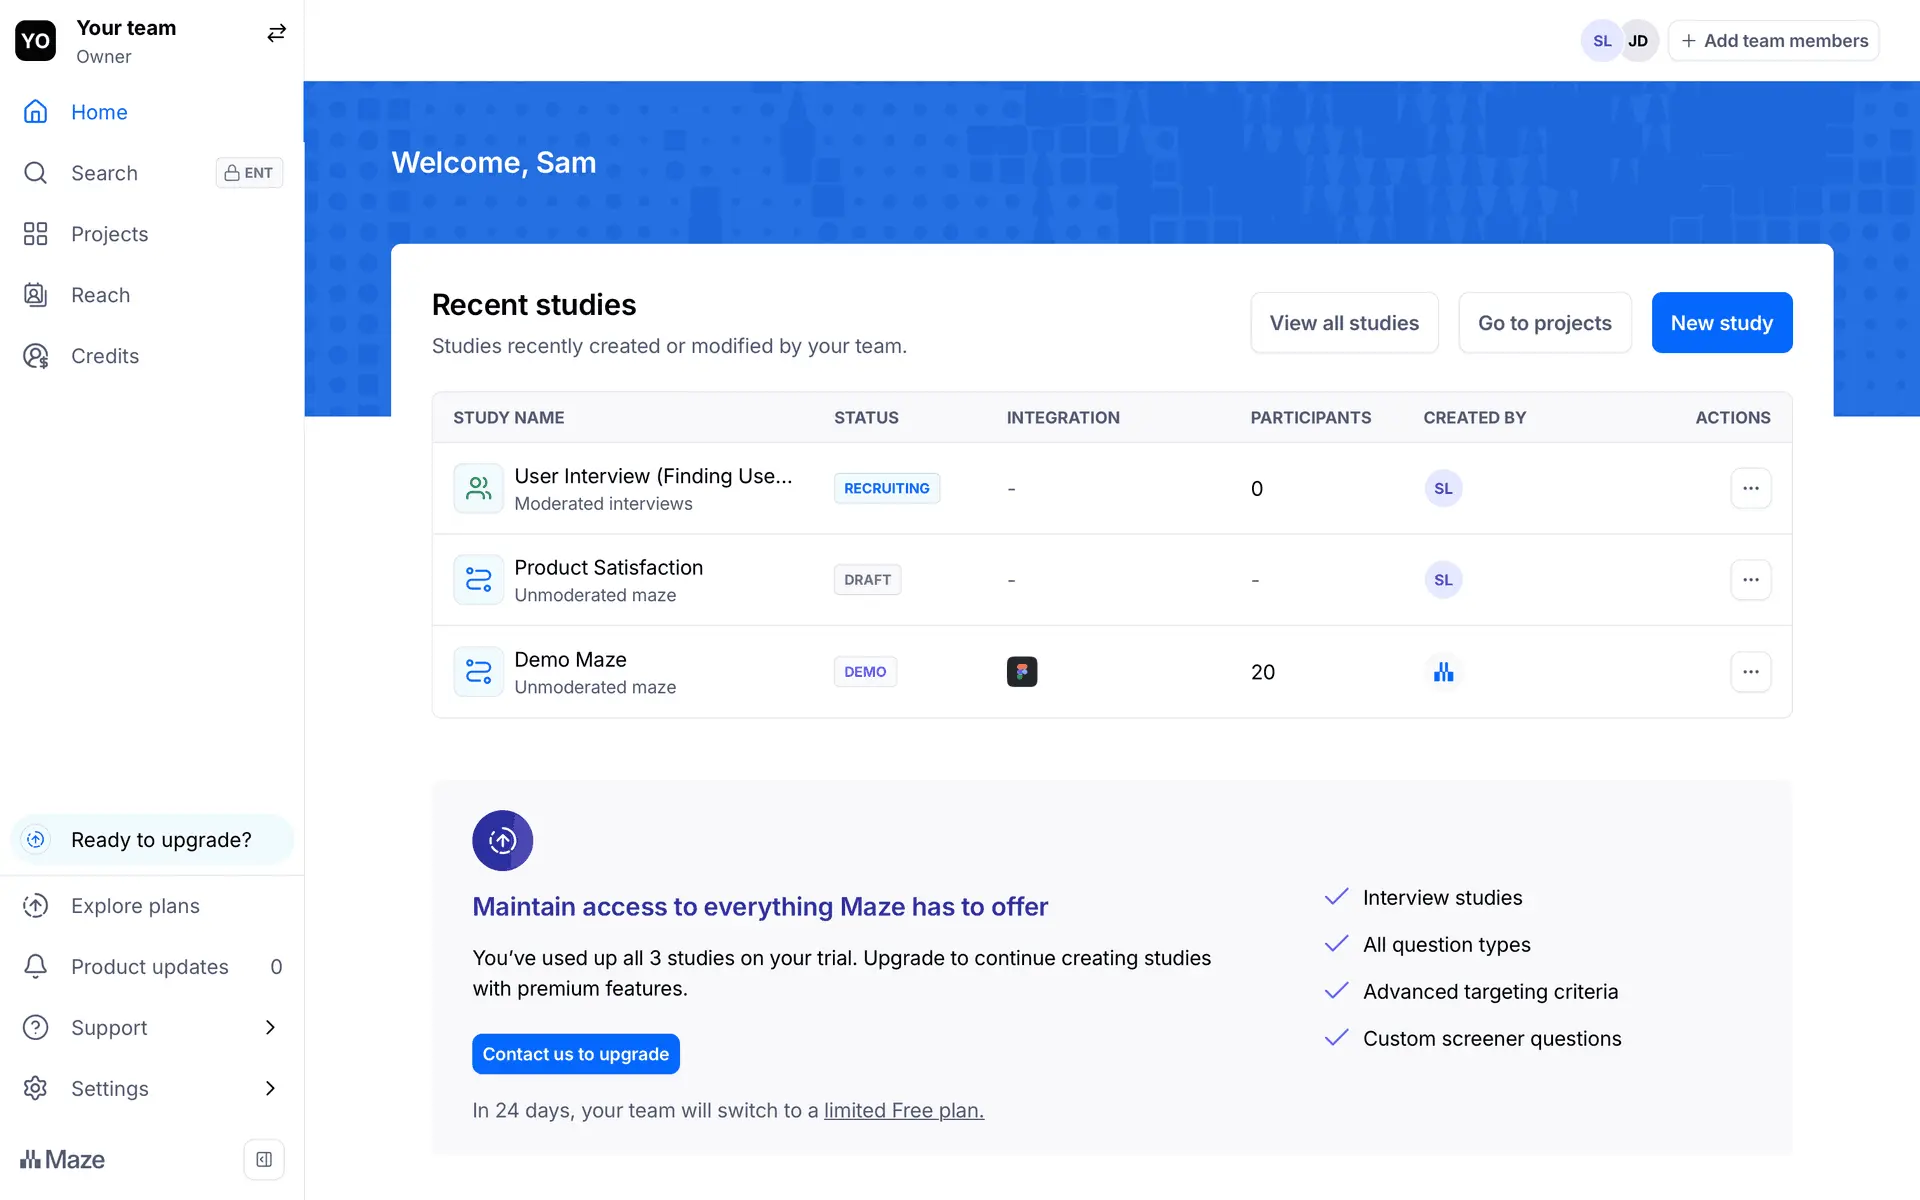
Task: Expand the Settings submenu chevron
Action: click(x=270, y=1088)
